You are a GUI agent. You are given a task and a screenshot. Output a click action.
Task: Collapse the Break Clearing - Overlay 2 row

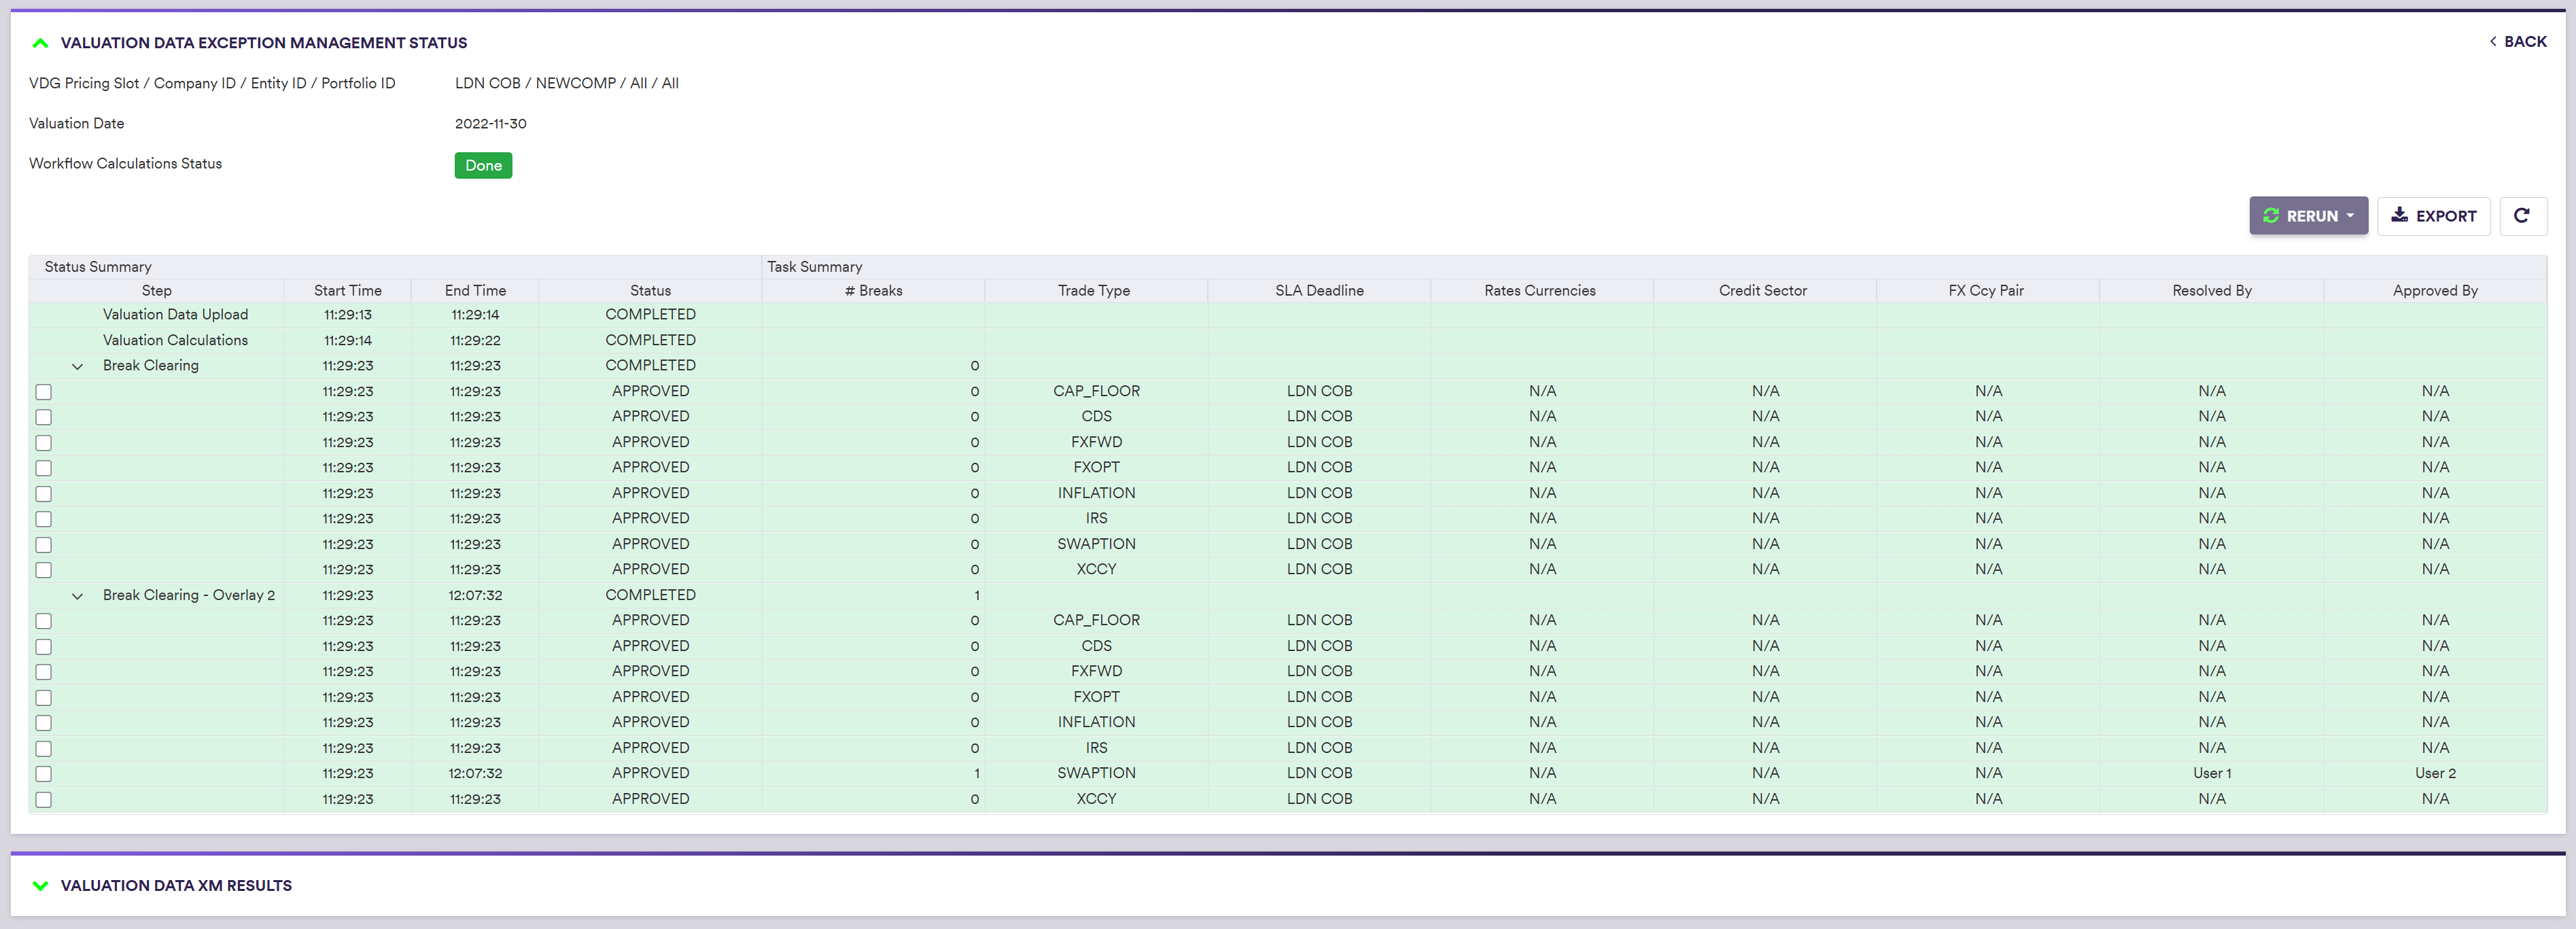coord(77,596)
